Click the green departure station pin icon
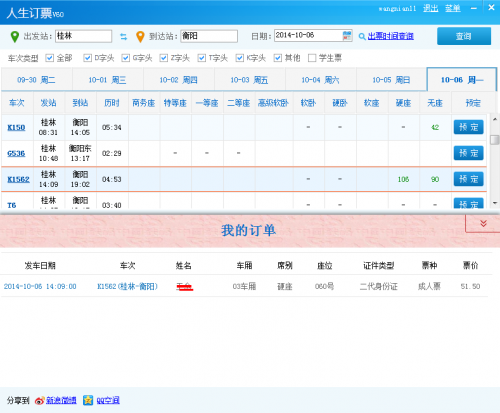The image size is (500, 413). pyautogui.click(x=15, y=36)
